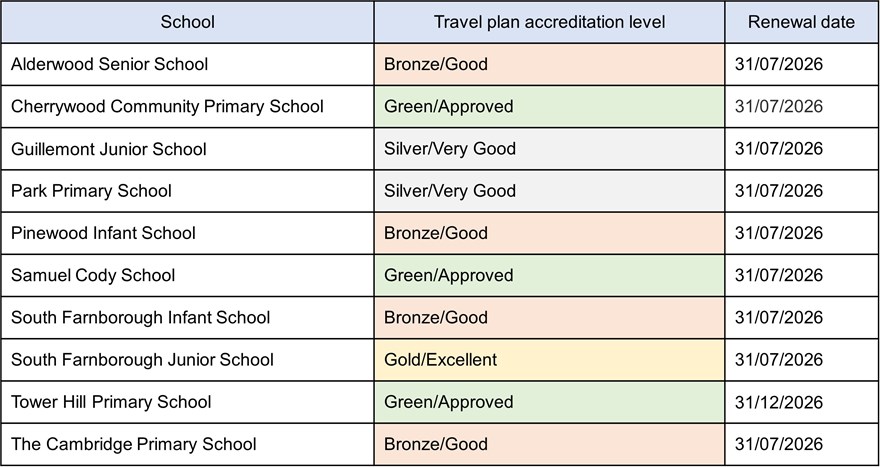Click The Cambridge Primary School name

point(134,444)
